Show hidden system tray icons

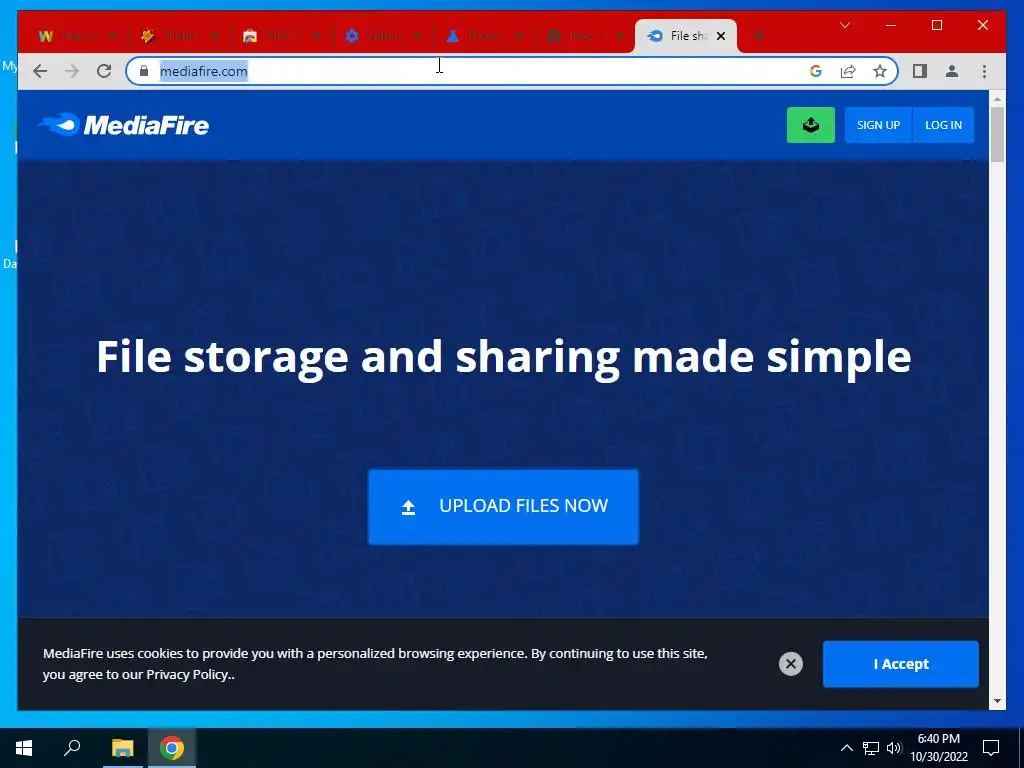pos(846,748)
